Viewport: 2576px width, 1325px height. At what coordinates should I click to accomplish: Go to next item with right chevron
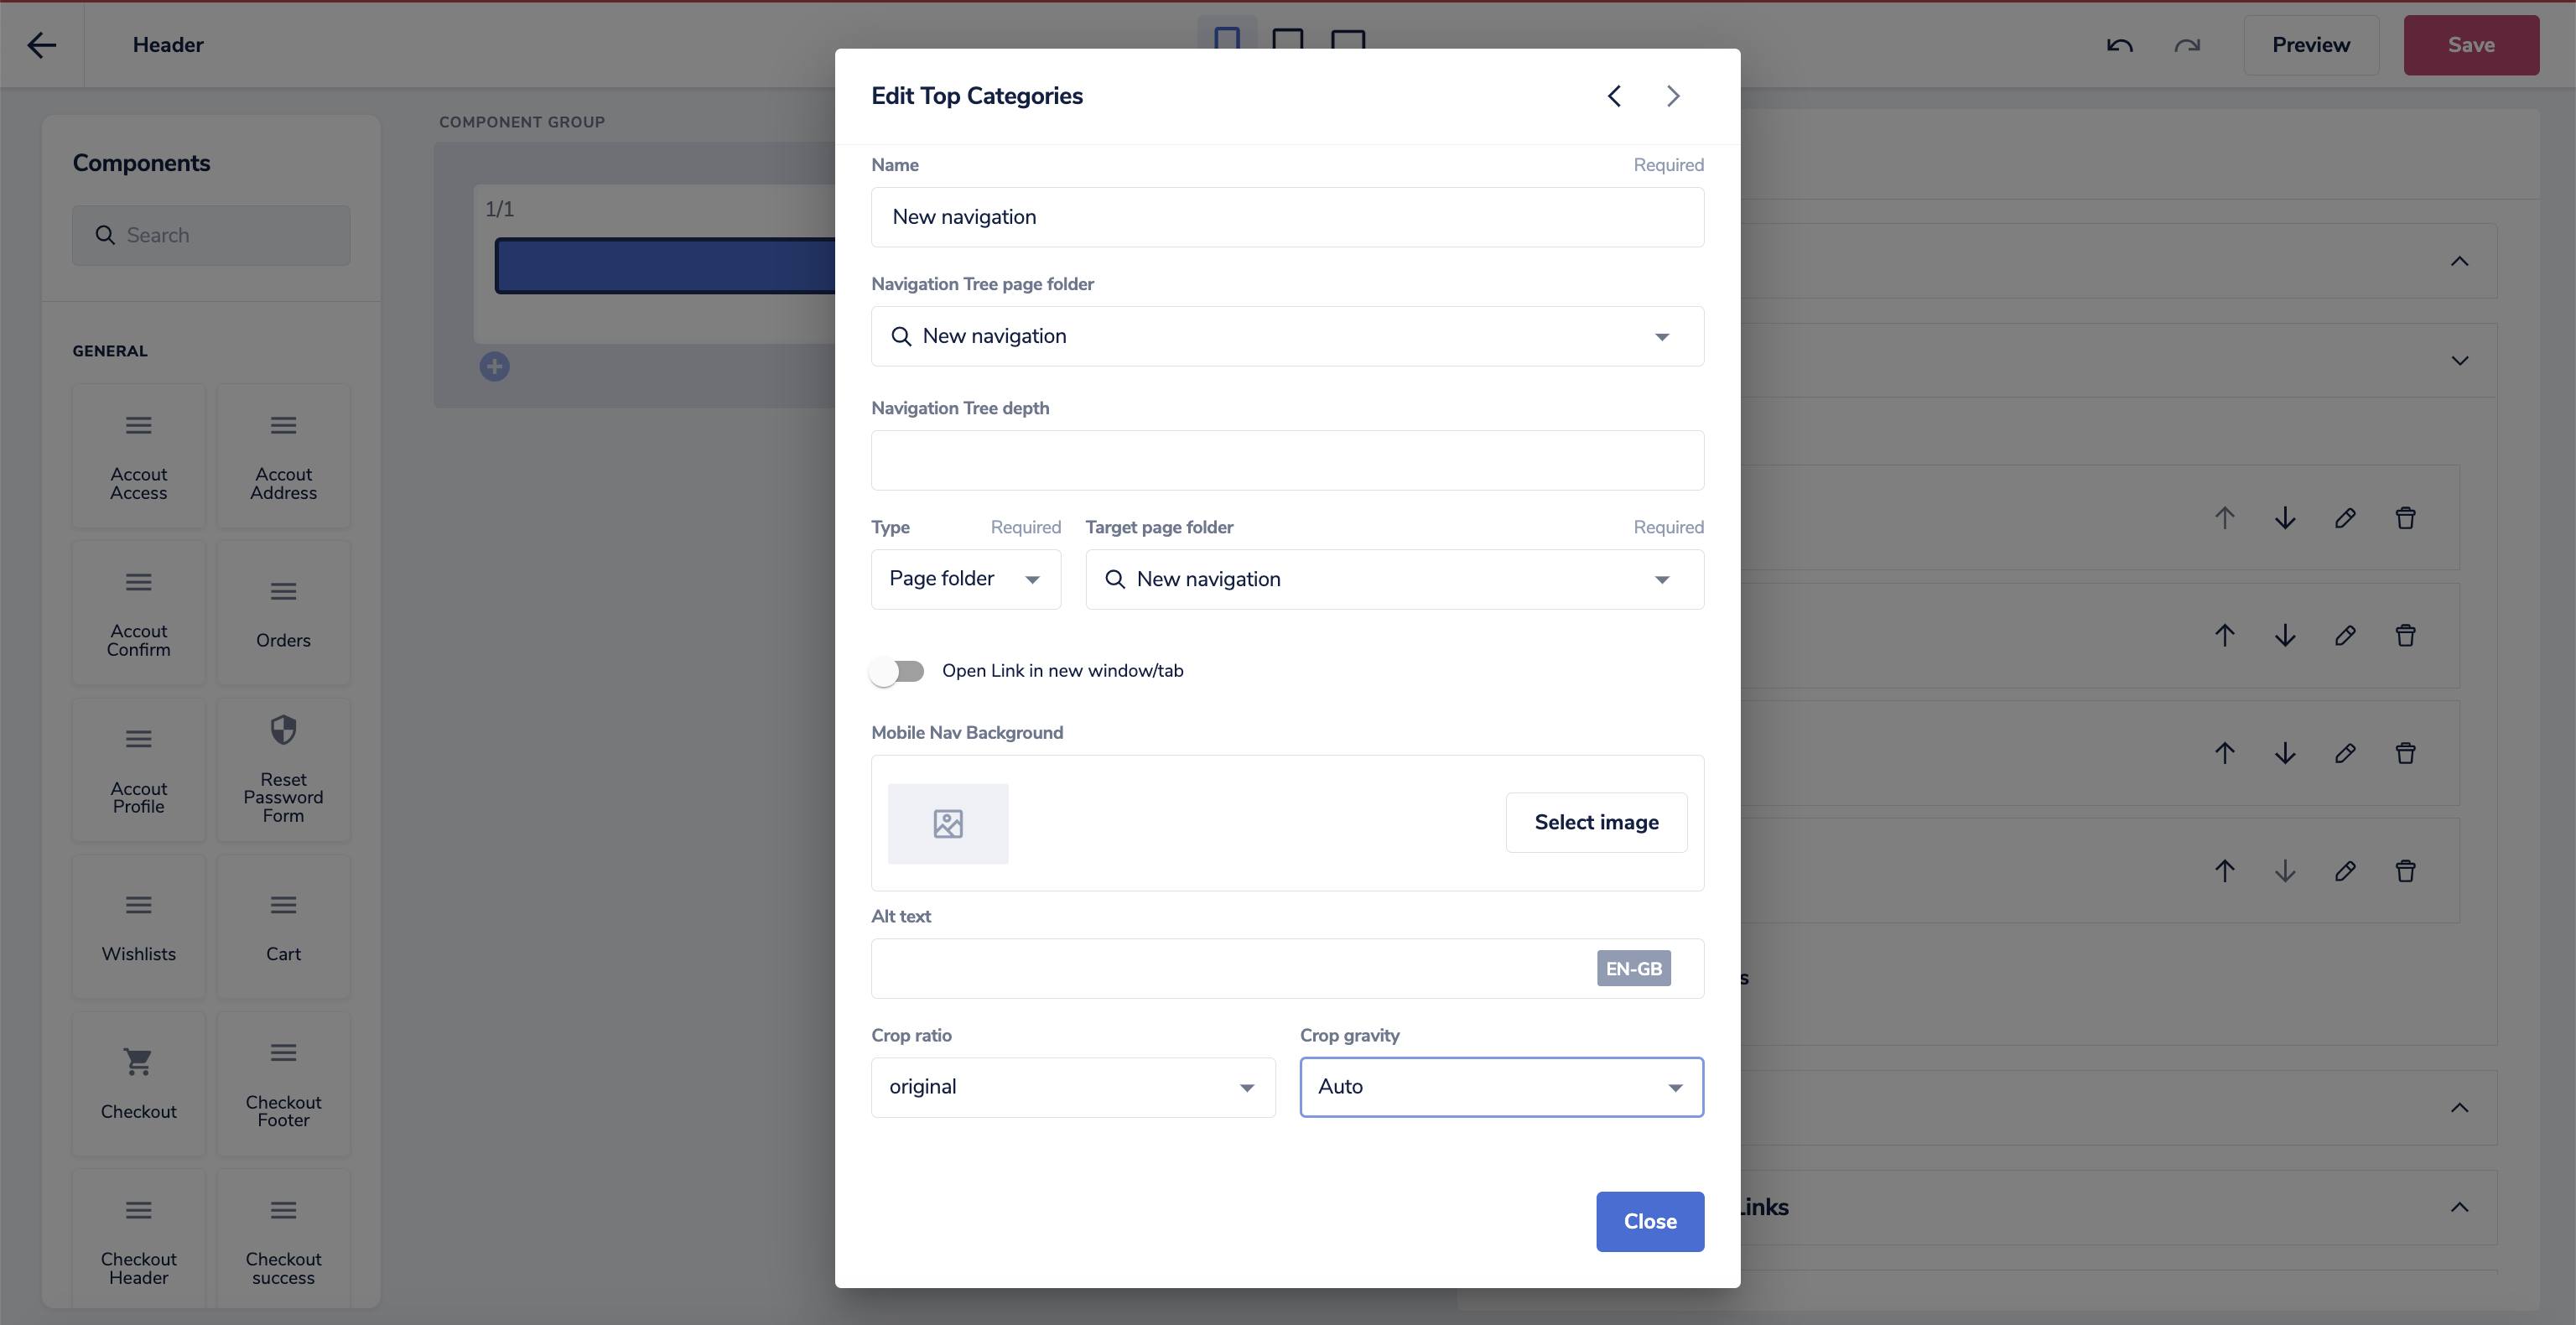point(1673,96)
